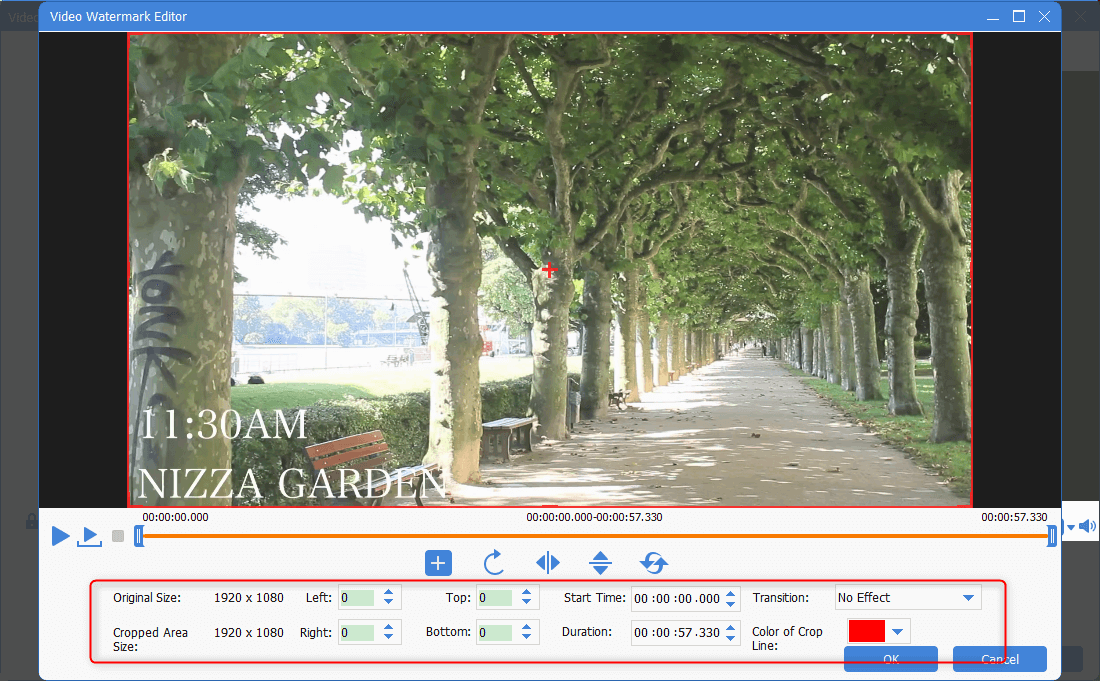Flip the video horizontally
The image size is (1100, 681).
pyautogui.click(x=548, y=563)
